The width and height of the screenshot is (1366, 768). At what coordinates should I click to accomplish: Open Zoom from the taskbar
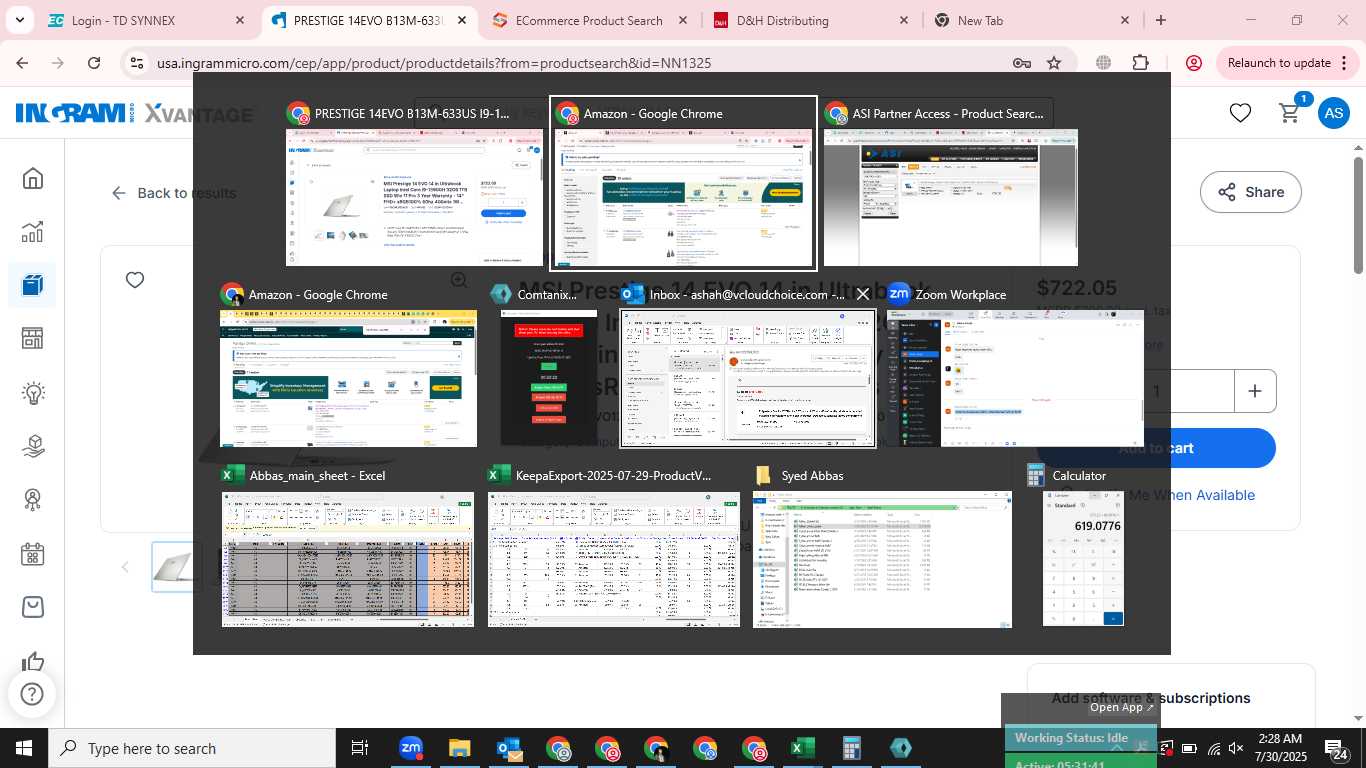coord(410,748)
